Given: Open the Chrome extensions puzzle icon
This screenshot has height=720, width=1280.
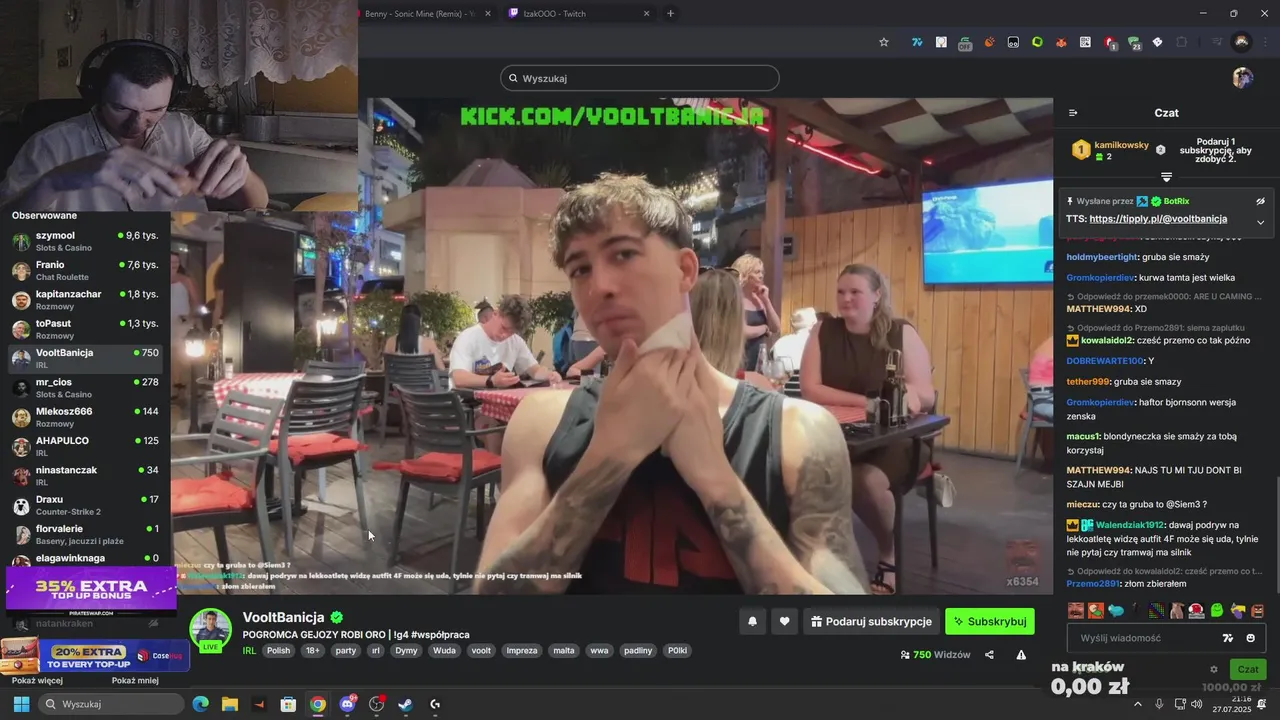Looking at the screenshot, I should [x=1181, y=42].
